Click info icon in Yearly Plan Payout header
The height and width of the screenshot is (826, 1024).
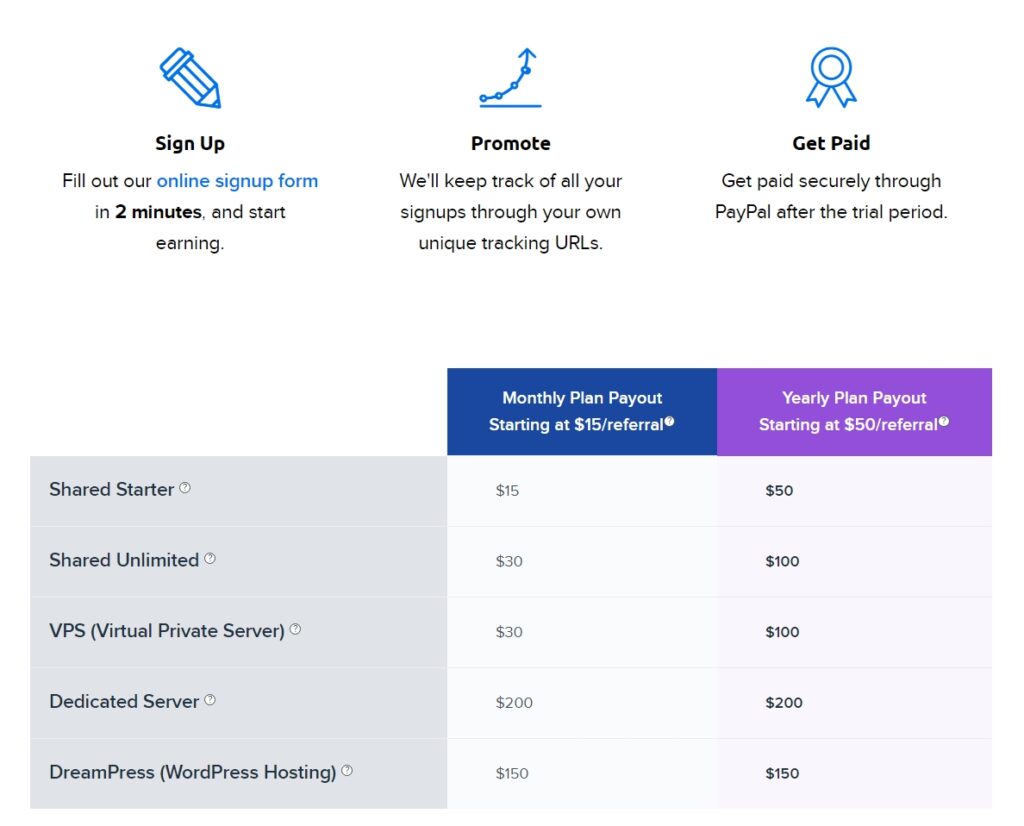coord(944,421)
